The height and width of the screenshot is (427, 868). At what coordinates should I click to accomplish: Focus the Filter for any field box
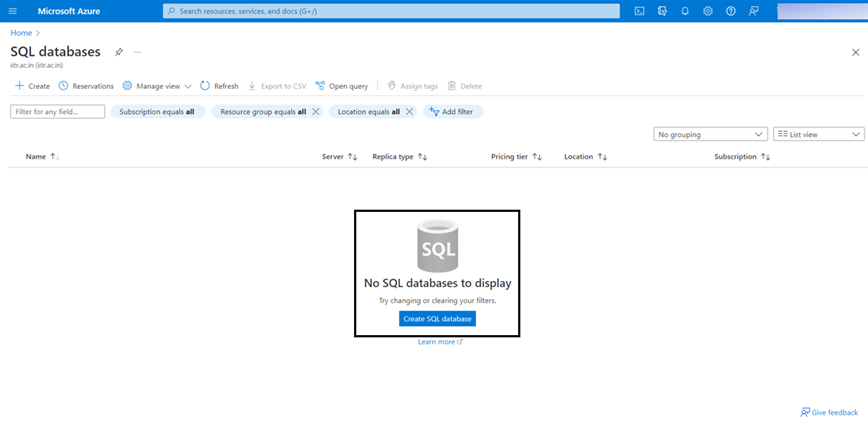[x=58, y=111]
